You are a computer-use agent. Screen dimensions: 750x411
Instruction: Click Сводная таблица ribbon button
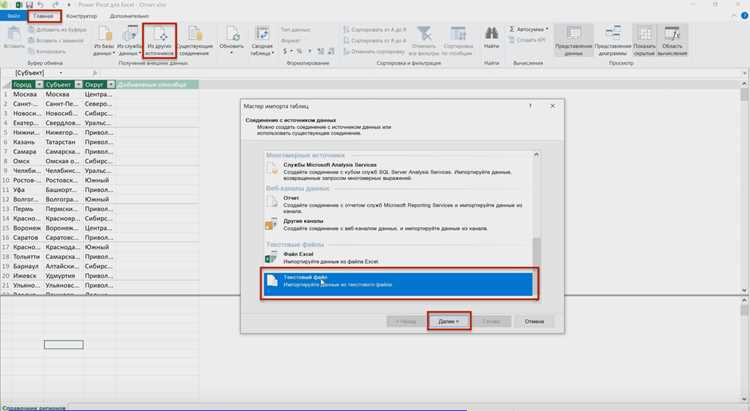(x=262, y=41)
